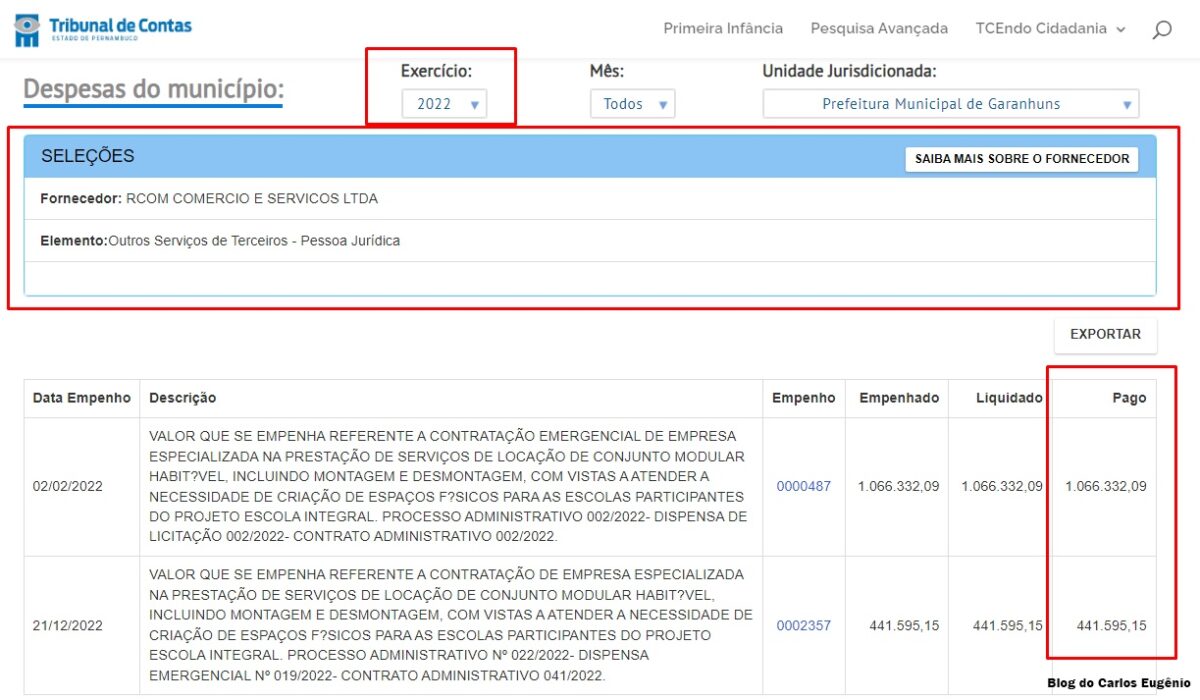Open the Mês dropdown showing Todos

click(x=632, y=104)
